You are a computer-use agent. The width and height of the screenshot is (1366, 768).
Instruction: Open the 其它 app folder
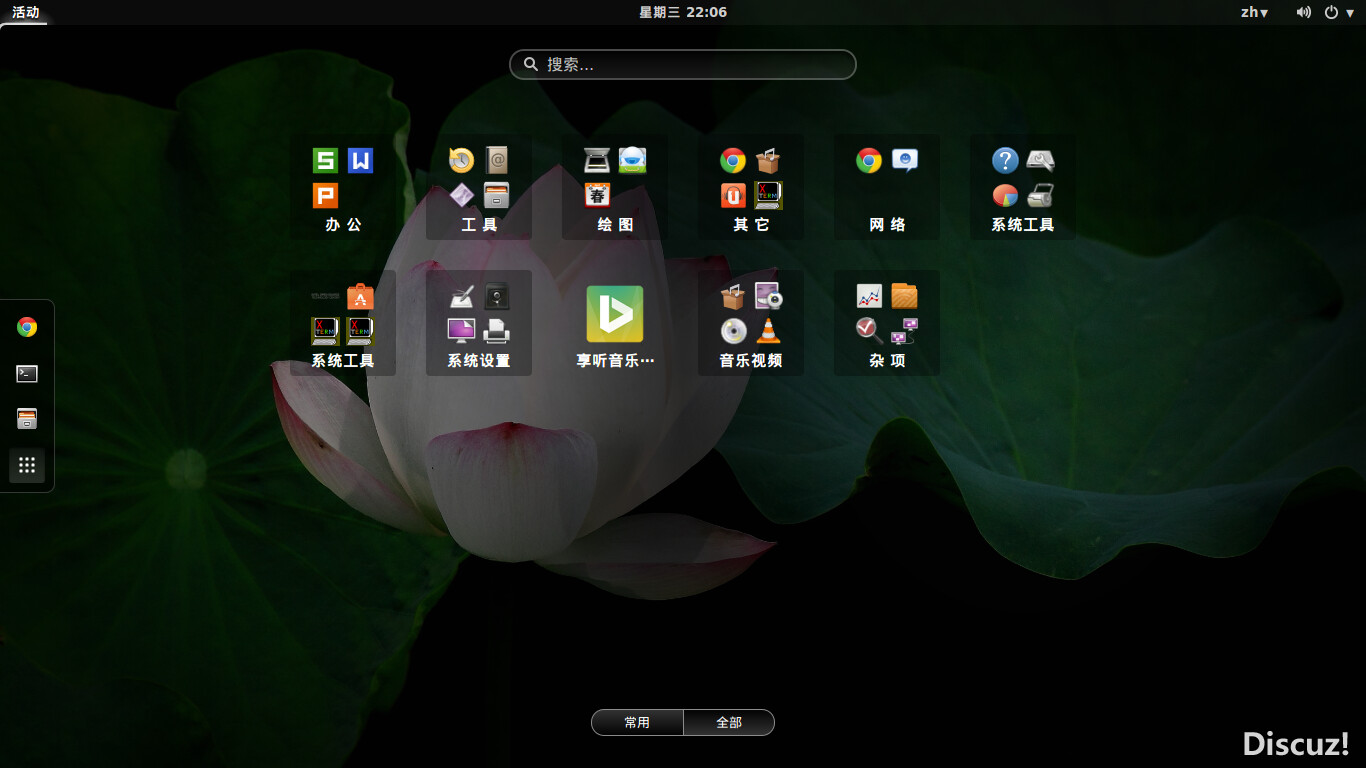tap(751, 187)
